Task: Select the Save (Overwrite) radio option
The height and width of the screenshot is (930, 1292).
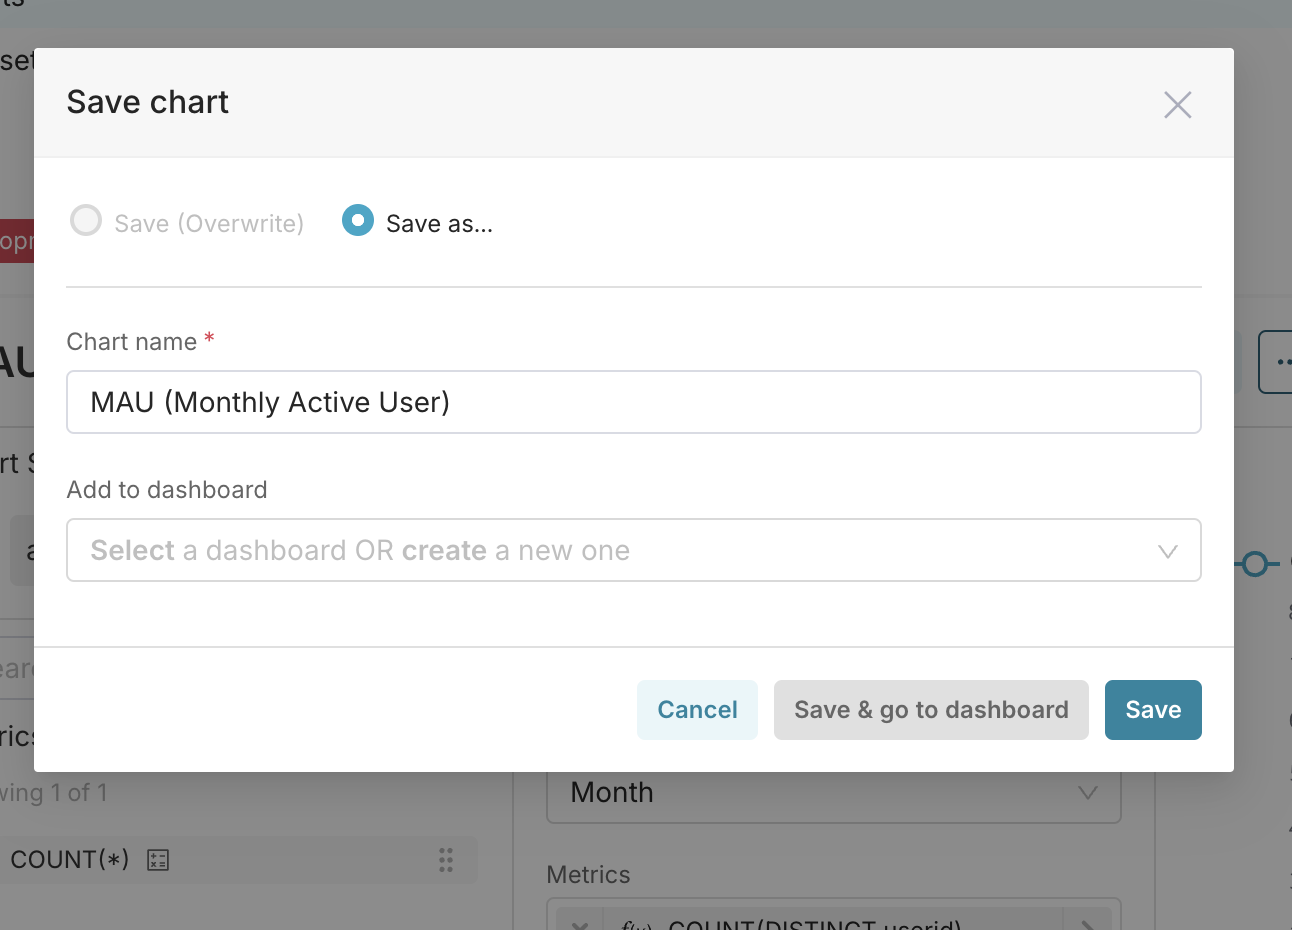Action: click(x=86, y=220)
